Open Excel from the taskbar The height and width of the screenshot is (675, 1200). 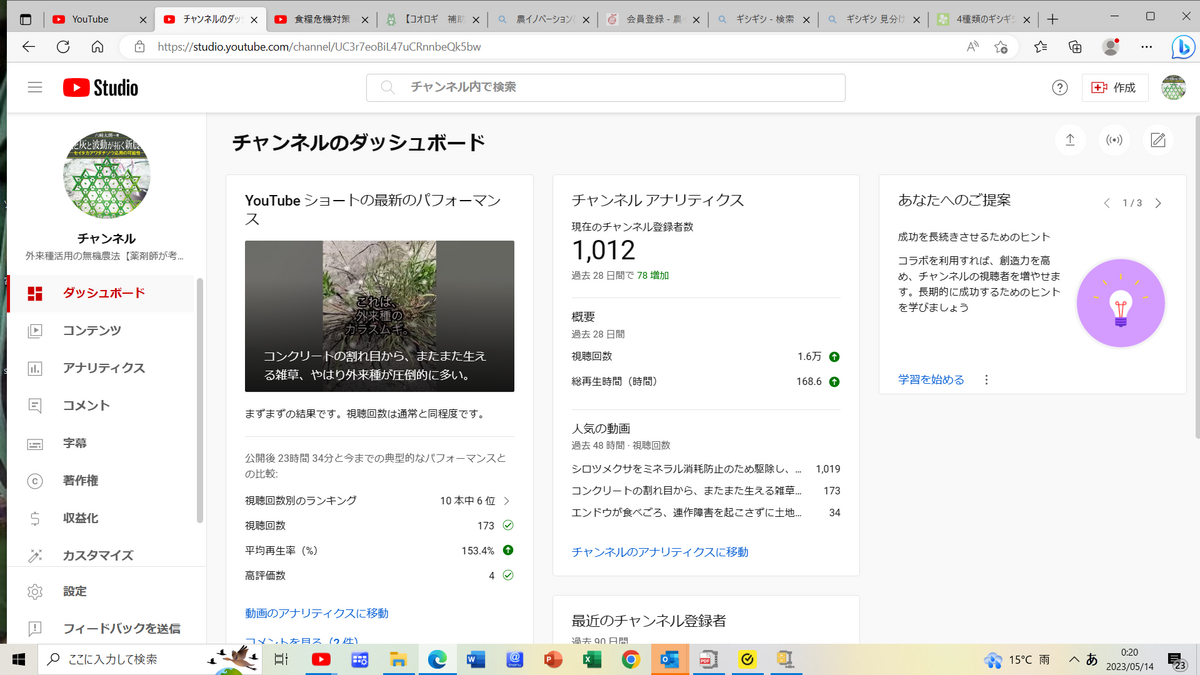coord(591,659)
